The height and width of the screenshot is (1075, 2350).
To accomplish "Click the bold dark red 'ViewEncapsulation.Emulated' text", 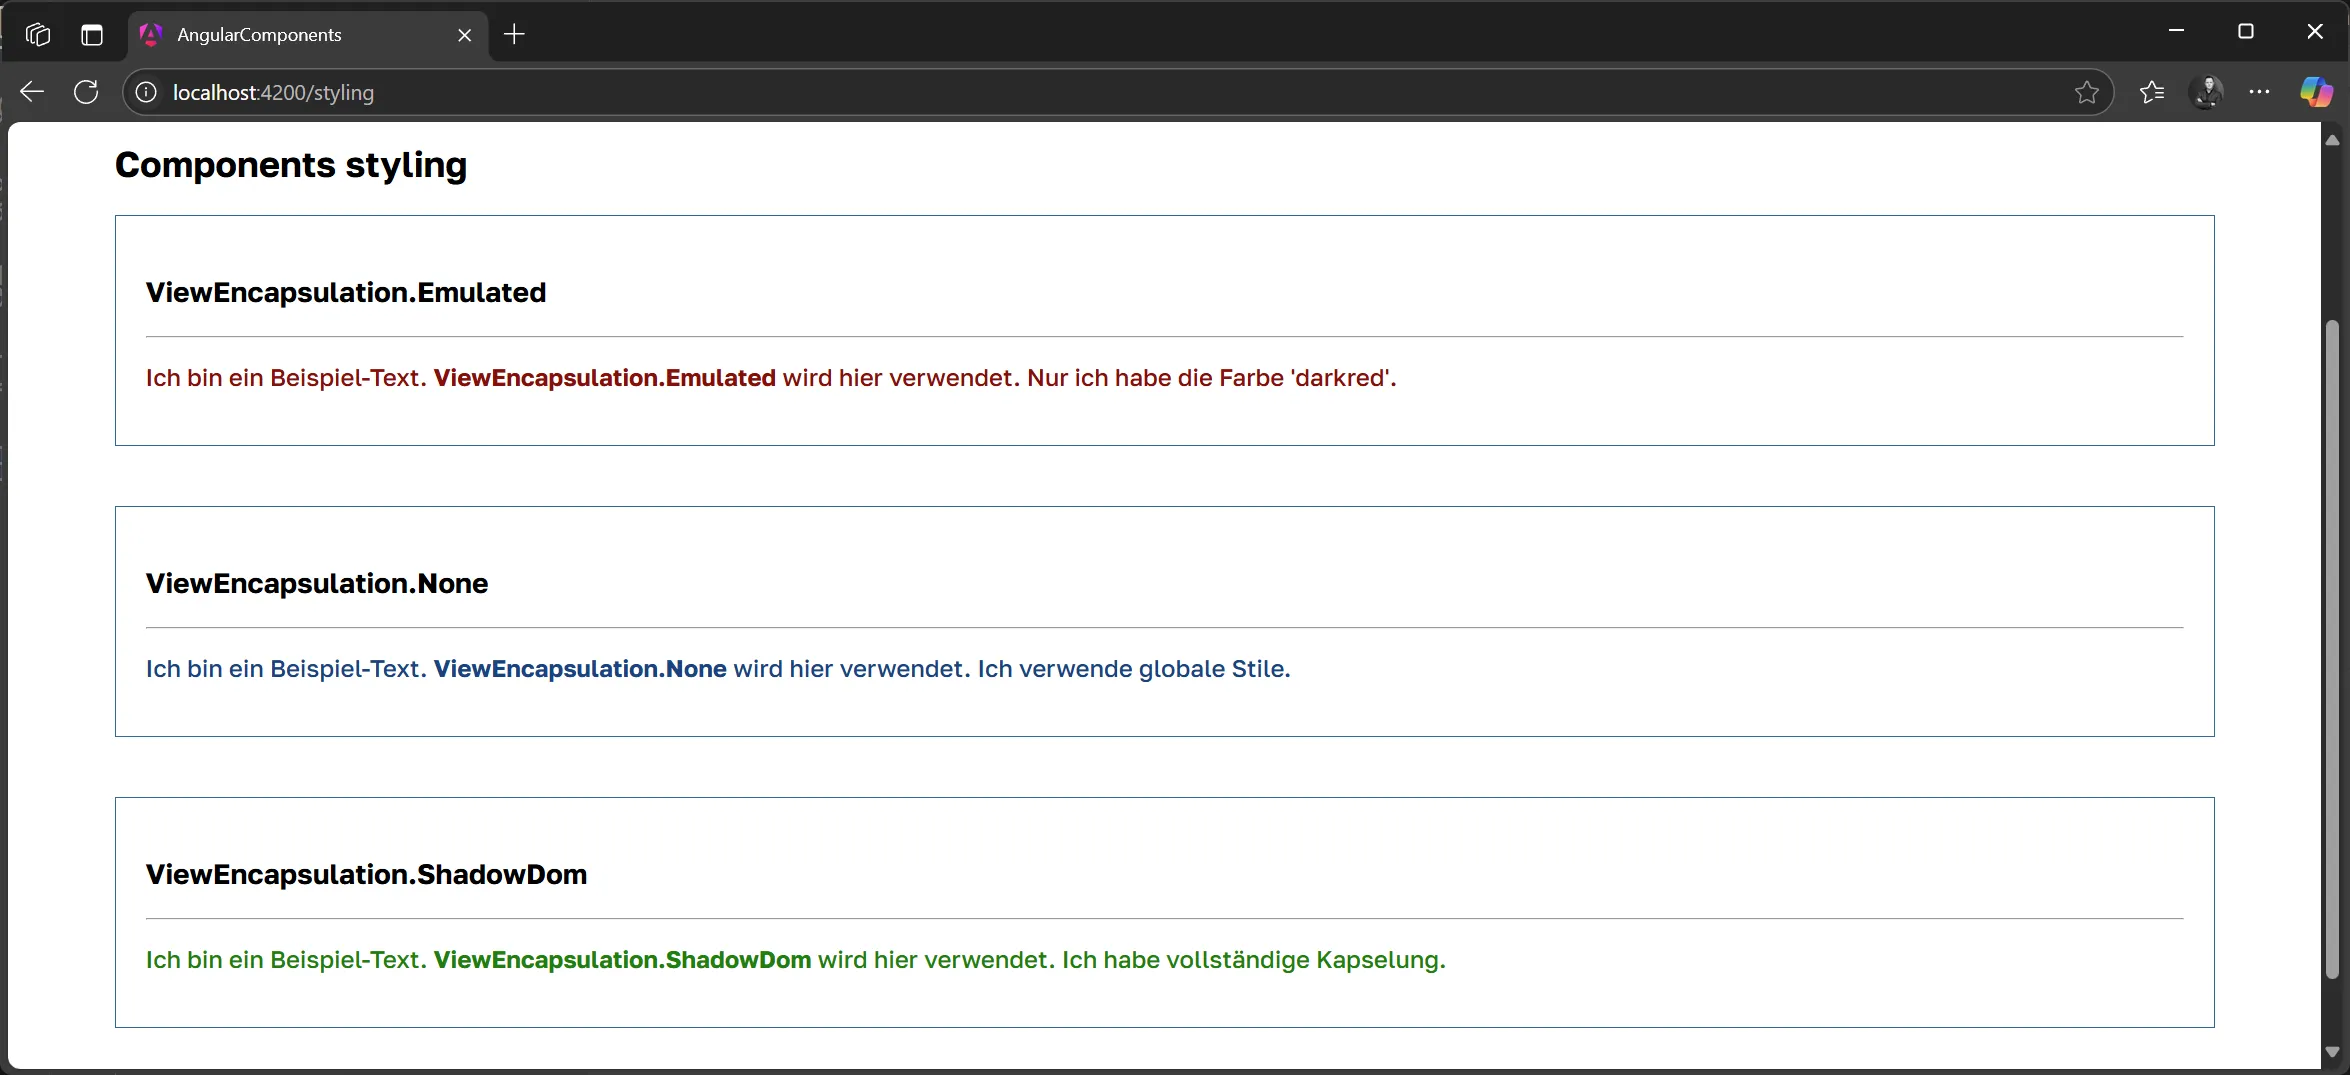I will point(604,378).
